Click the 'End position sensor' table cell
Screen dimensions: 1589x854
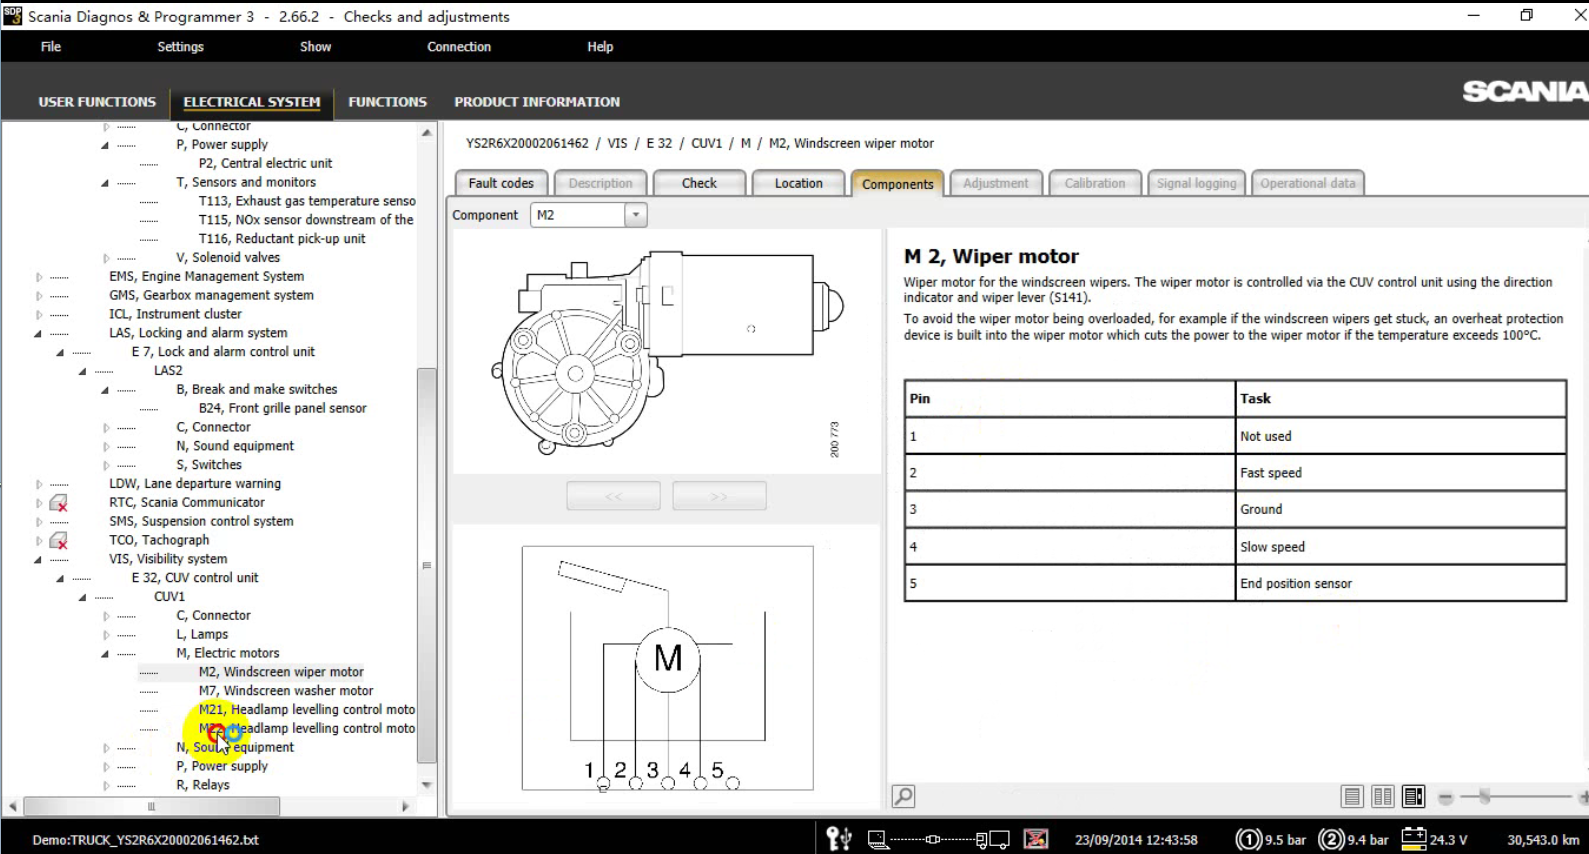(x=1400, y=583)
